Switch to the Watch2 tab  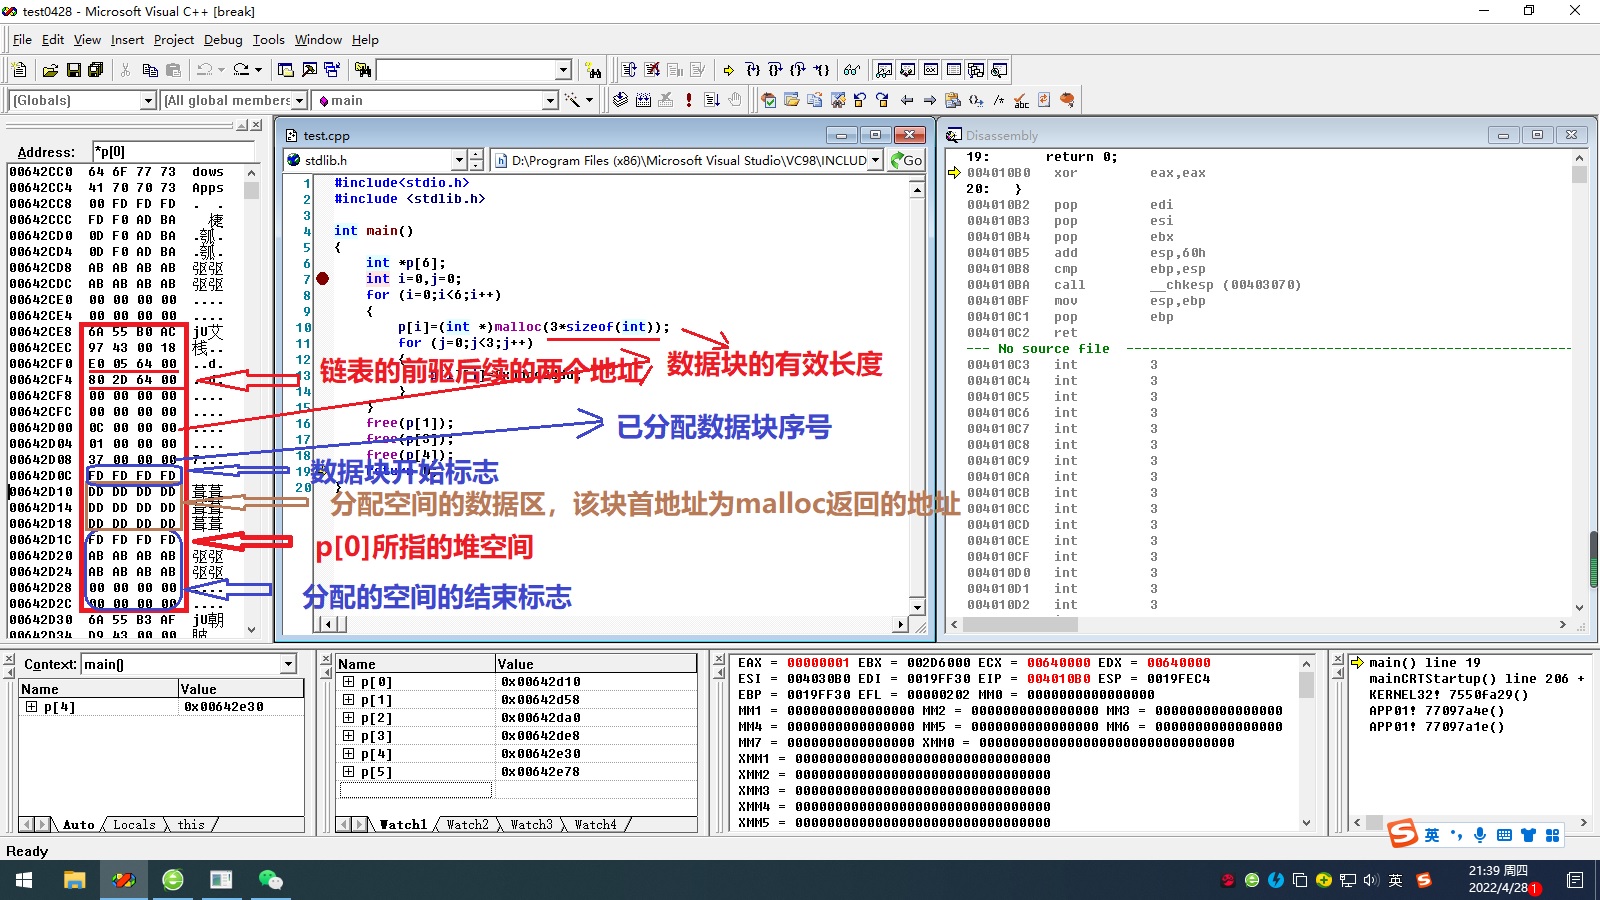[467, 825]
